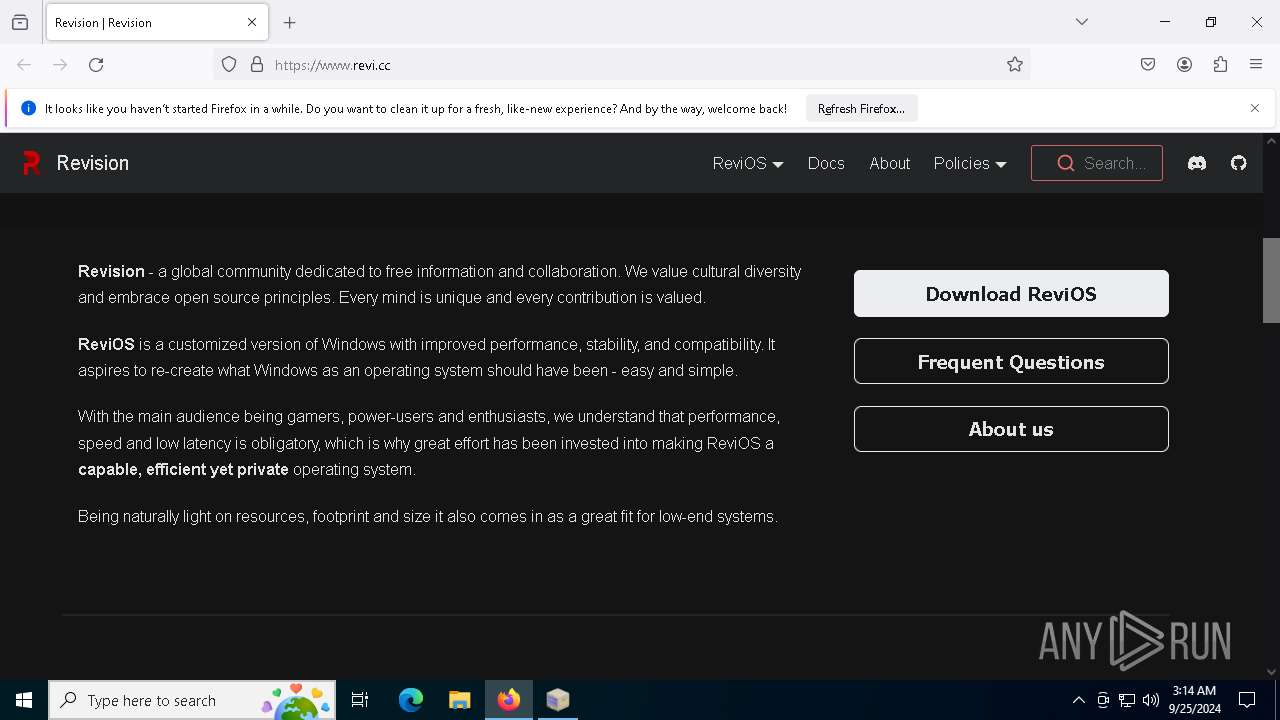Click the bold word "ReviOS" in paragraph

(106, 344)
